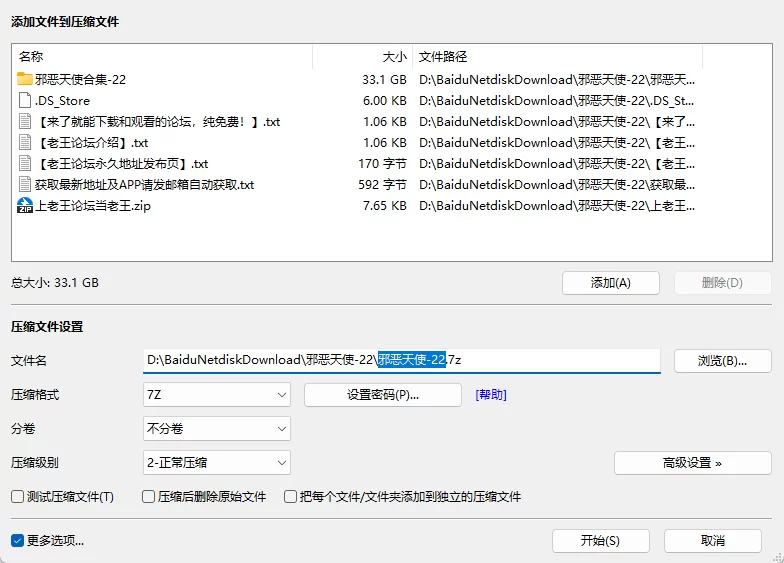Enable the 压缩后删除原始文件 checkbox
The image size is (784, 563).
point(148,496)
